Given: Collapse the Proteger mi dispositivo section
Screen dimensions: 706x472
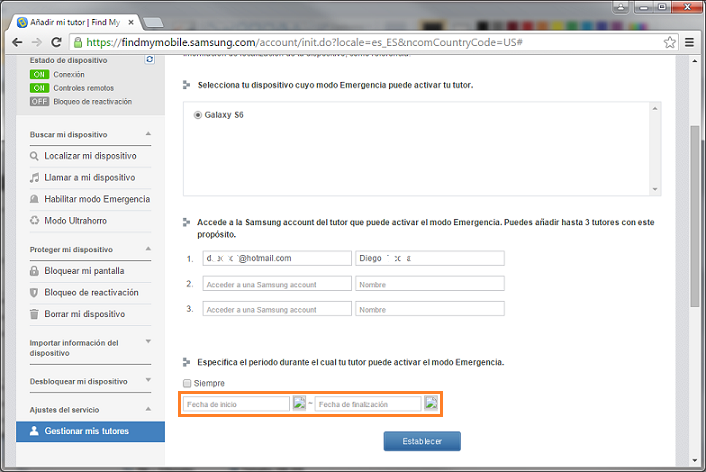Looking at the screenshot, I should [148, 249].
